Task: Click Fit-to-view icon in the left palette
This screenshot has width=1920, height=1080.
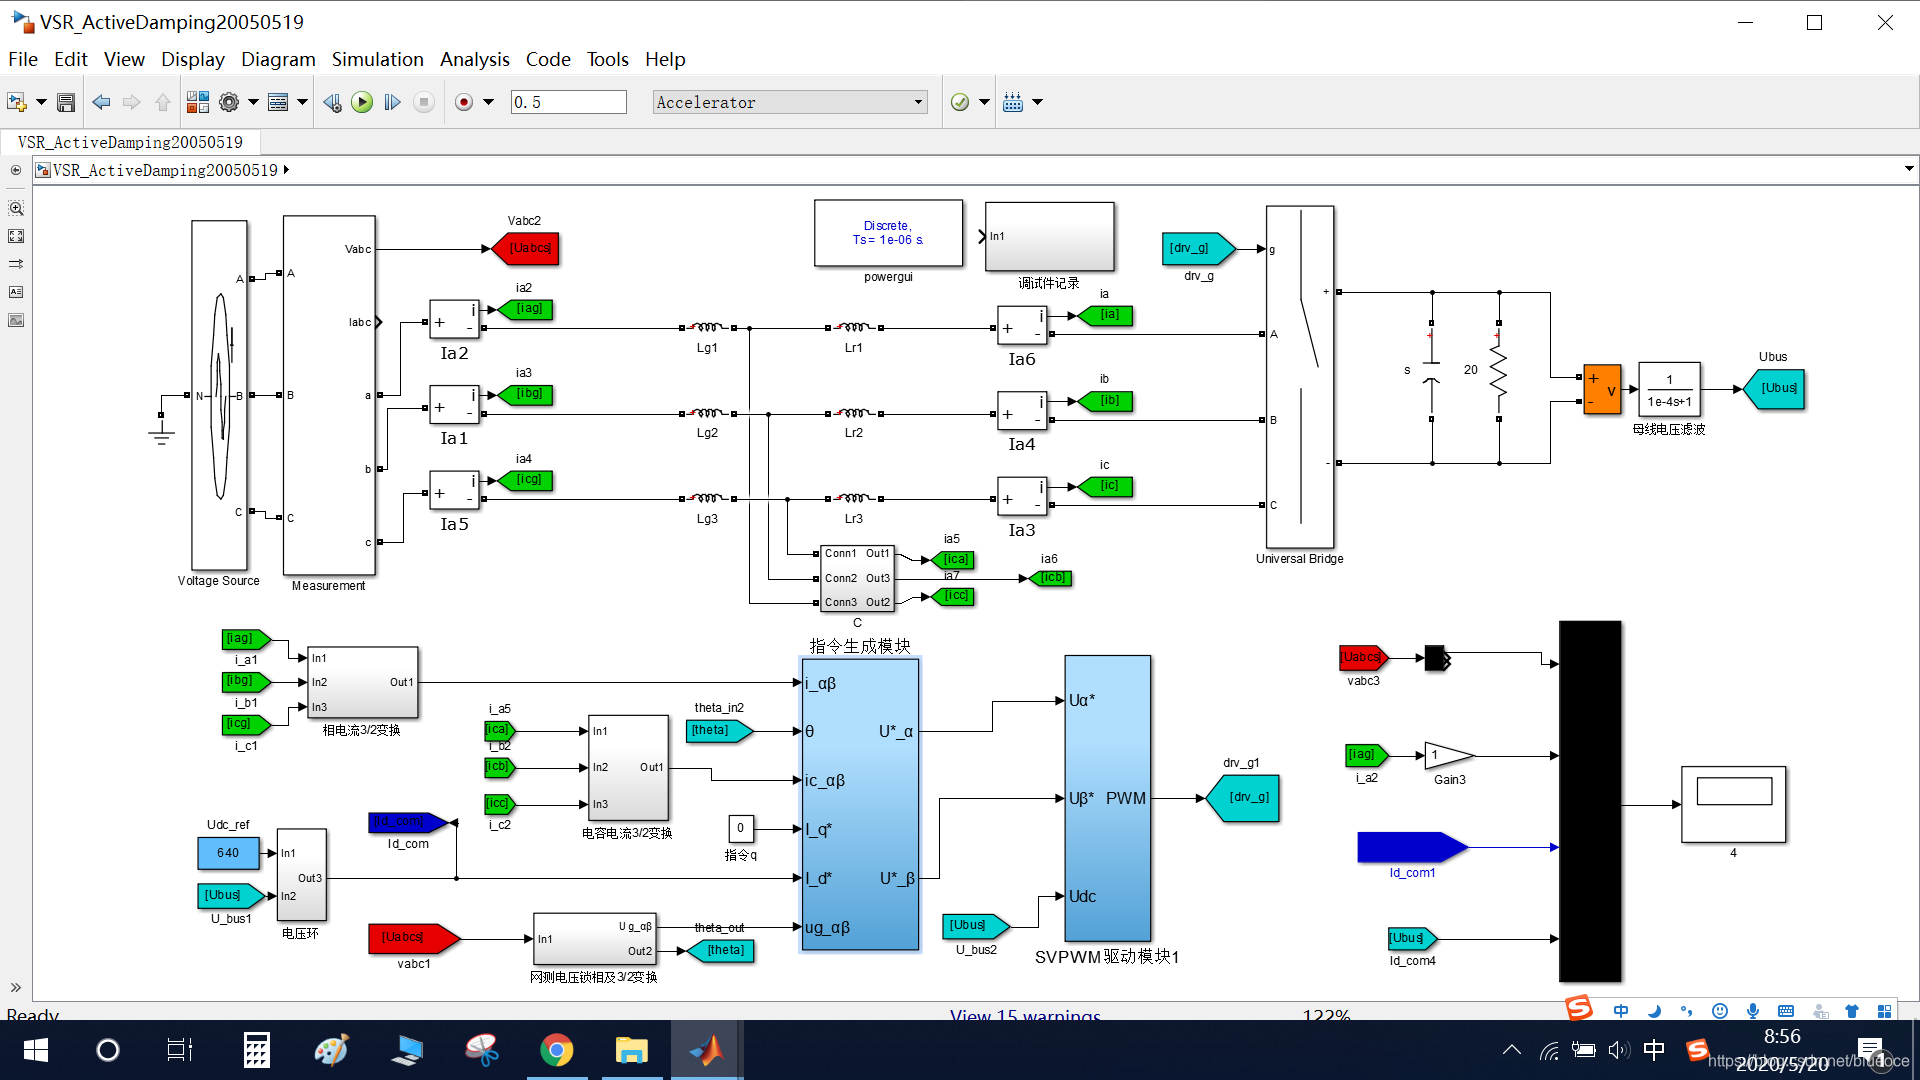Action: (x=16, y=236)
